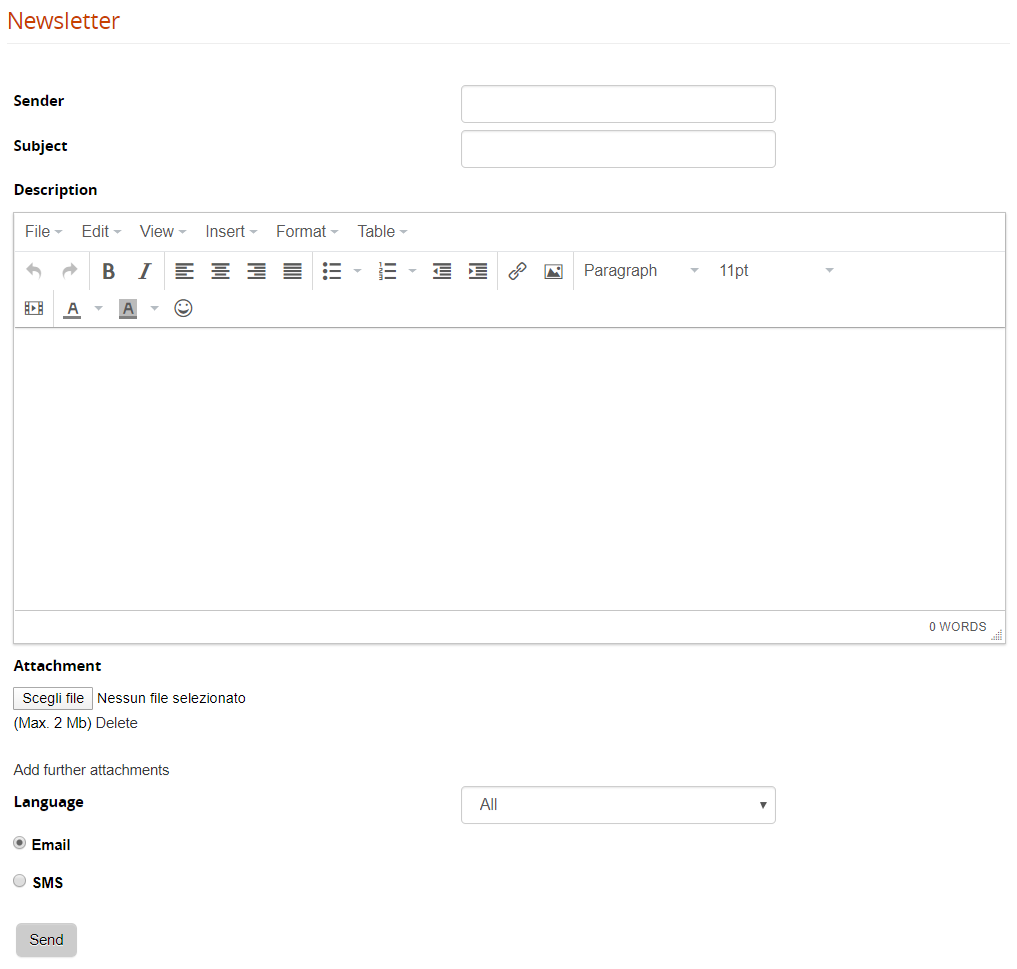Expand the Paragraph format dropdown
This screenshot has width=1017, height=969.
[640, 271]
